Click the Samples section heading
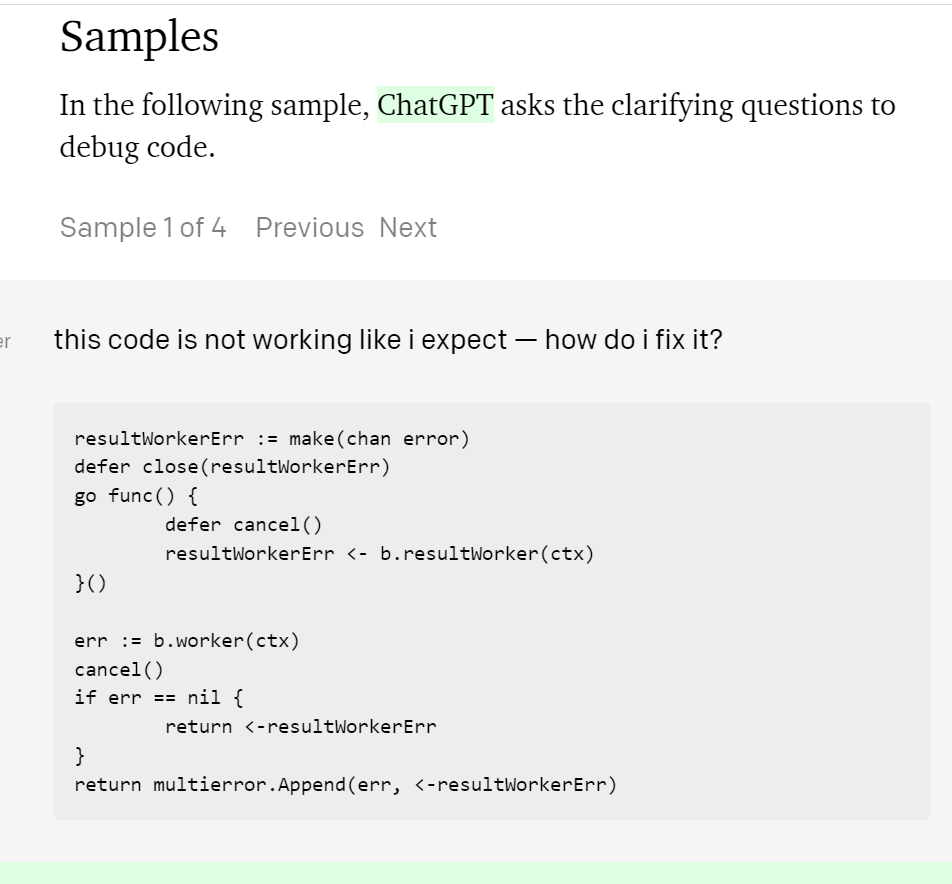The height and width of the screenshot is (884, 952). (x=139, y=38)
